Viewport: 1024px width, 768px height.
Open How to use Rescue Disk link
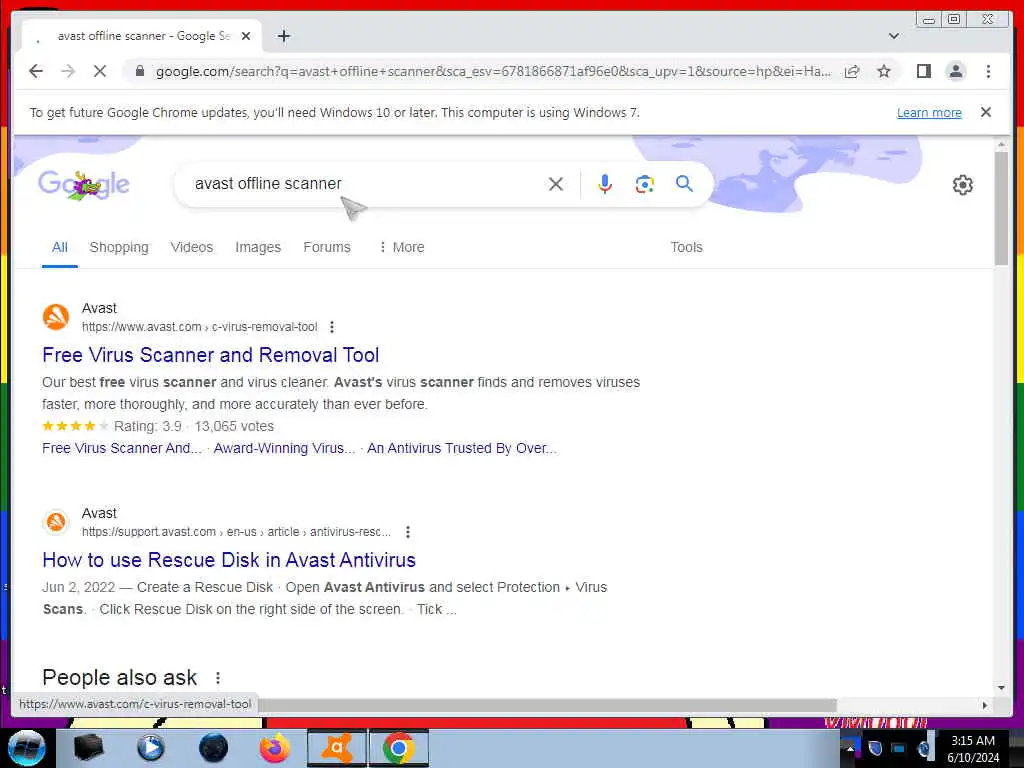coord(229,560)
